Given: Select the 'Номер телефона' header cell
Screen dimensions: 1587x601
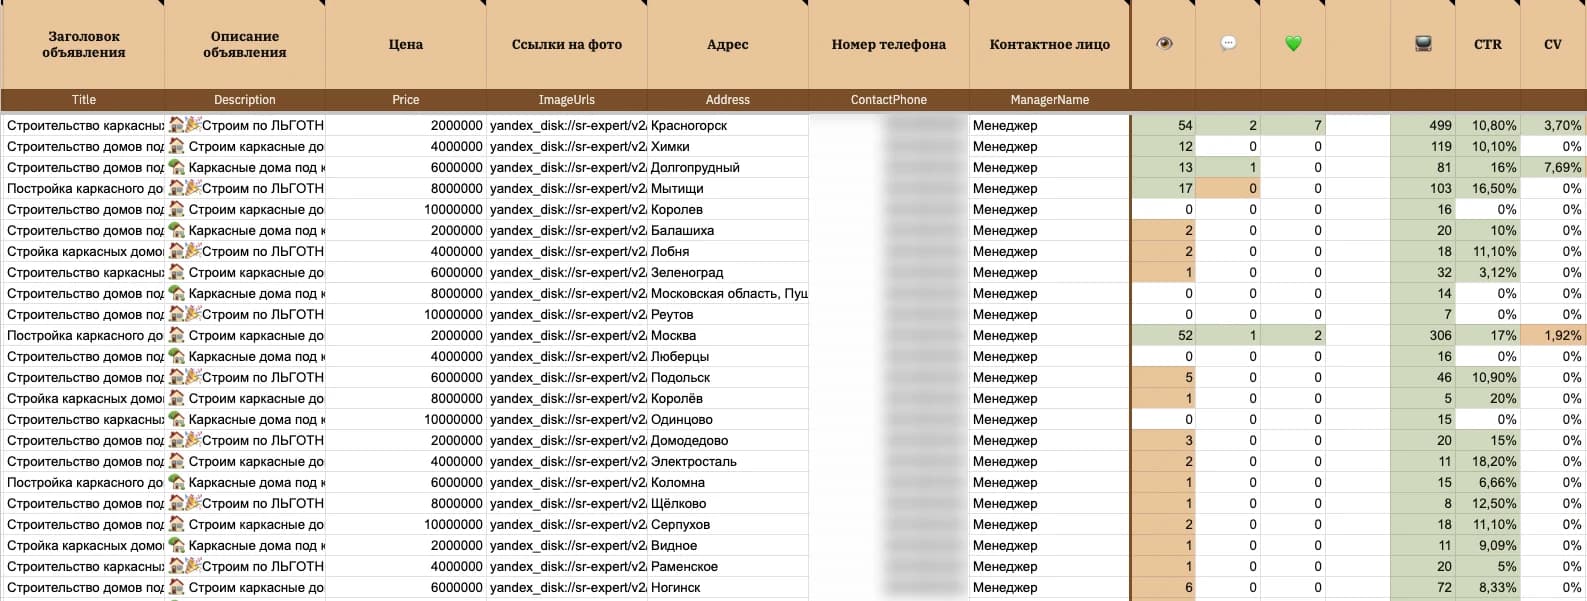Looking at the screenshot, I should click(889, 44).
